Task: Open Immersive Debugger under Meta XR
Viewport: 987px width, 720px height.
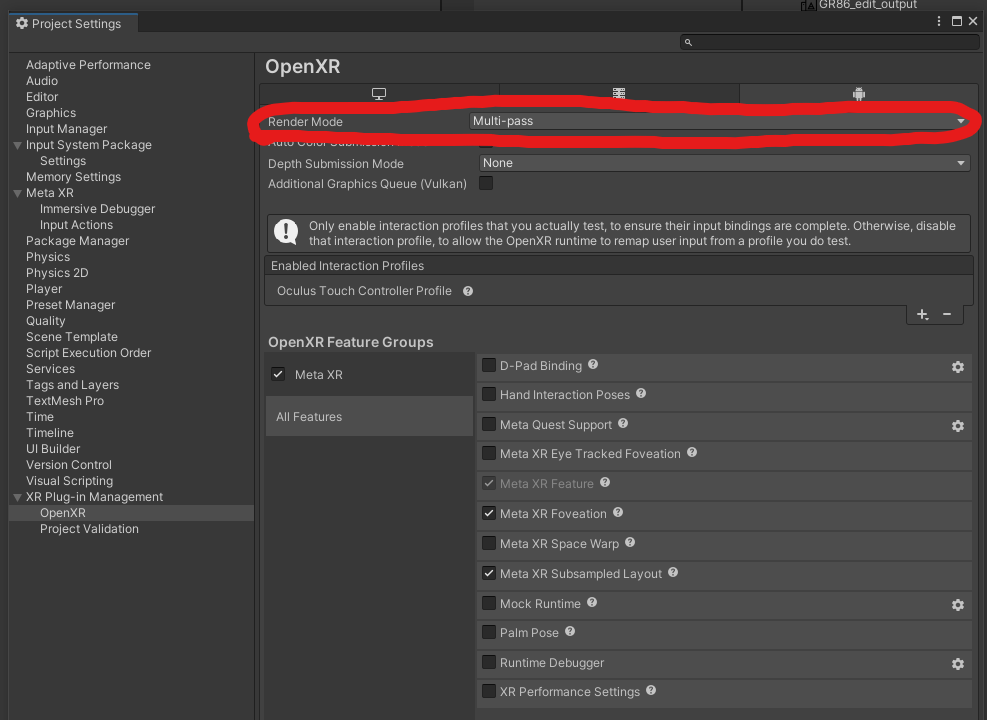Action: (x=98, y=209)
